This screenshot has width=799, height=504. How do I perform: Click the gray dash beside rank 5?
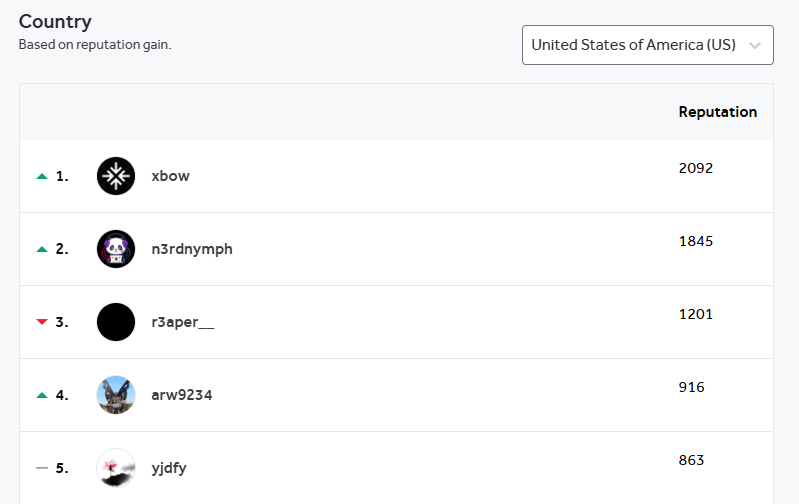coord(42,468)
